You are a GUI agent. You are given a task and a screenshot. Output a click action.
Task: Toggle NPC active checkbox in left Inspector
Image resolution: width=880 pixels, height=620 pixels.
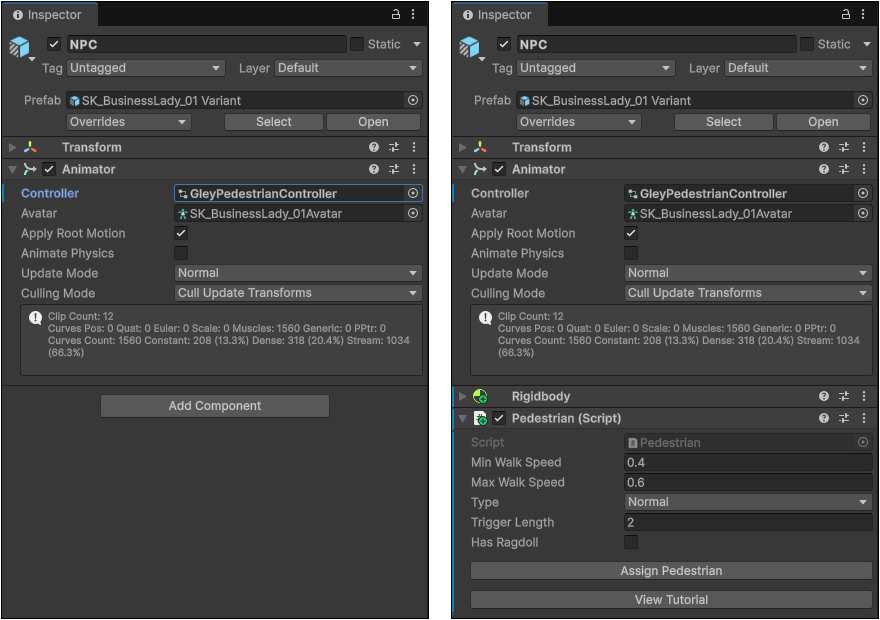(x=54, y=44)
